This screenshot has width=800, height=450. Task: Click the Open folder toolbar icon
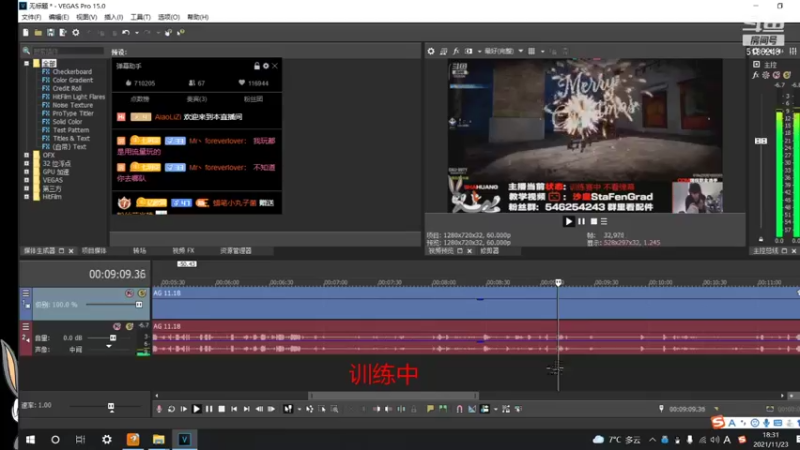(x=38, y=33)
